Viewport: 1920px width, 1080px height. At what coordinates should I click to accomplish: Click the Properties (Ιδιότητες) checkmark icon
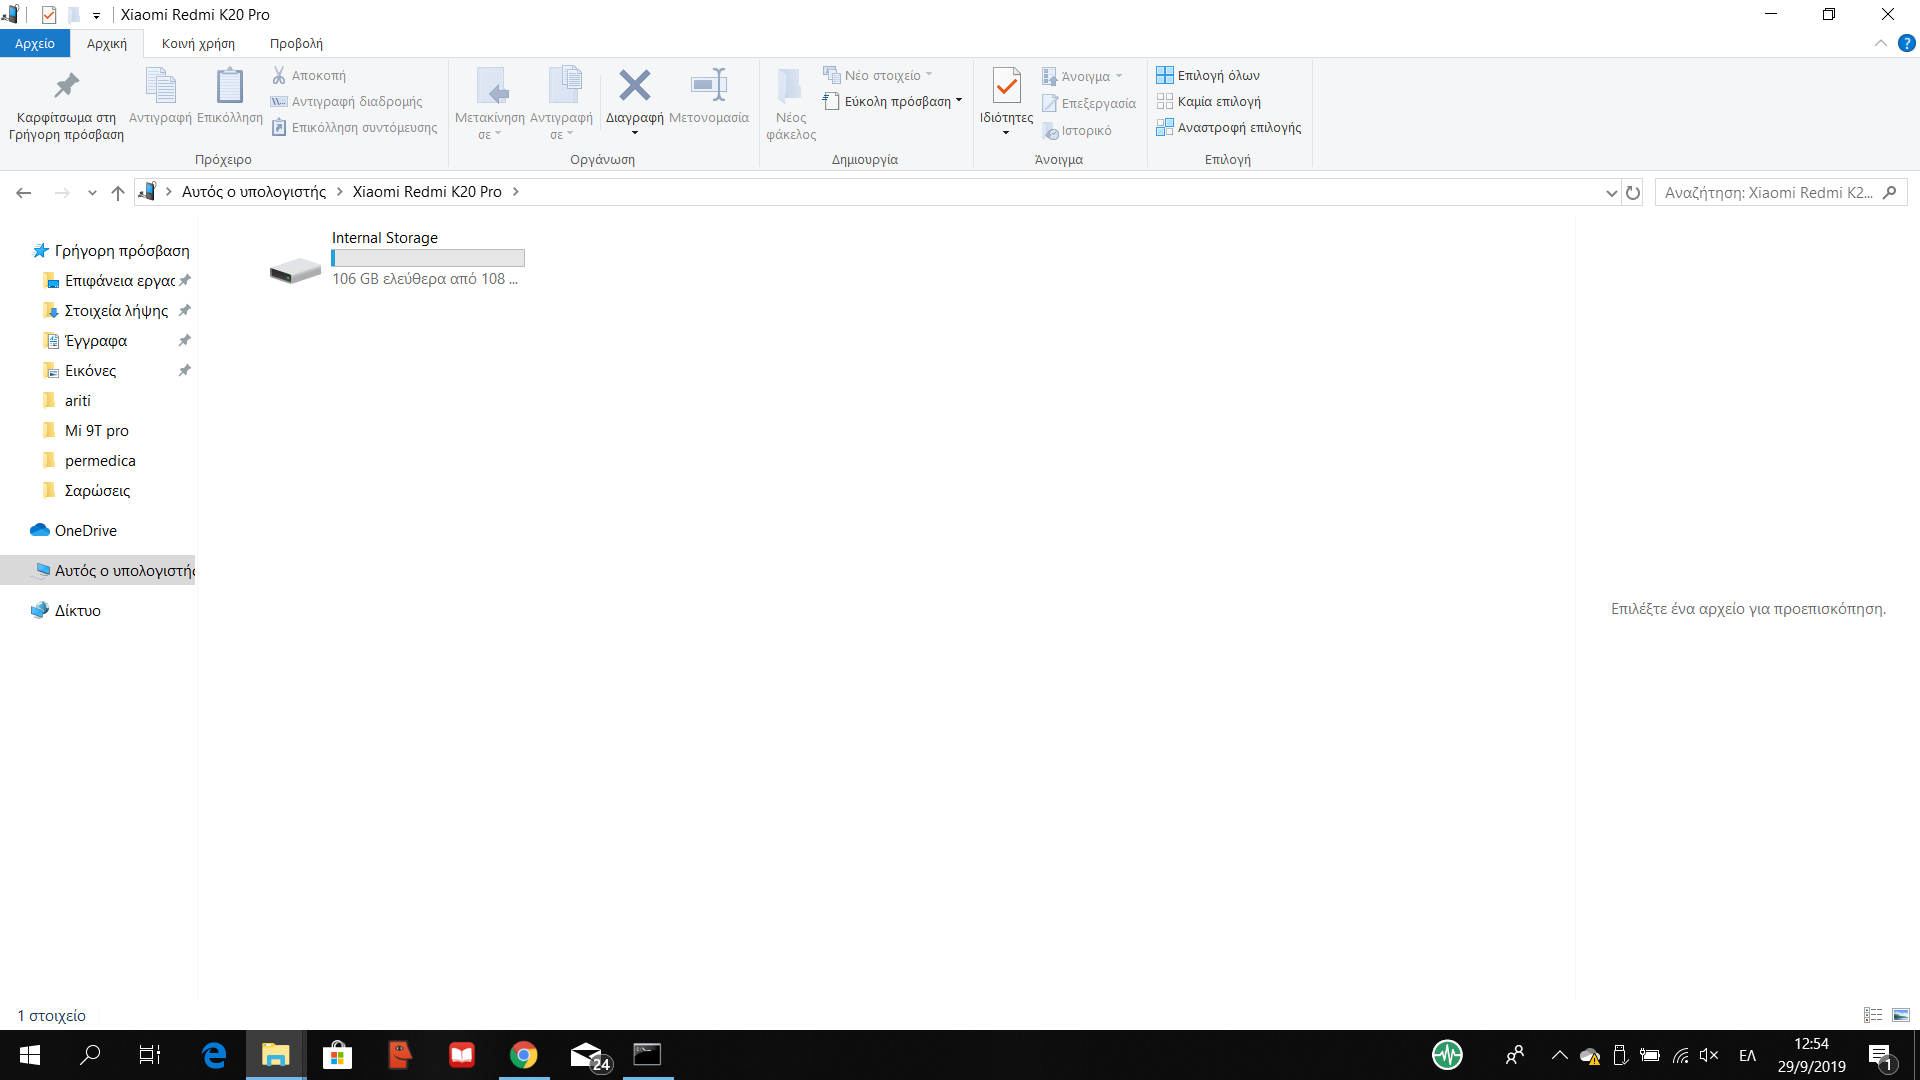tap(1006, 86)
